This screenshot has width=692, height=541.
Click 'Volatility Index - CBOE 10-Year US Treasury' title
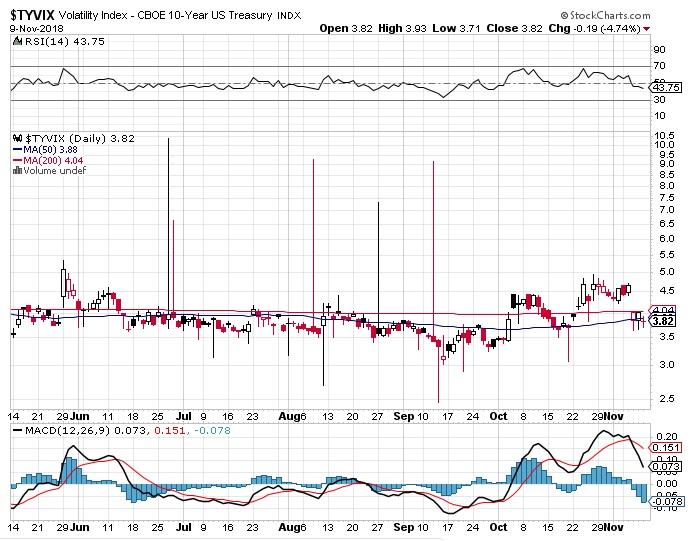click(x=165, y=15)
